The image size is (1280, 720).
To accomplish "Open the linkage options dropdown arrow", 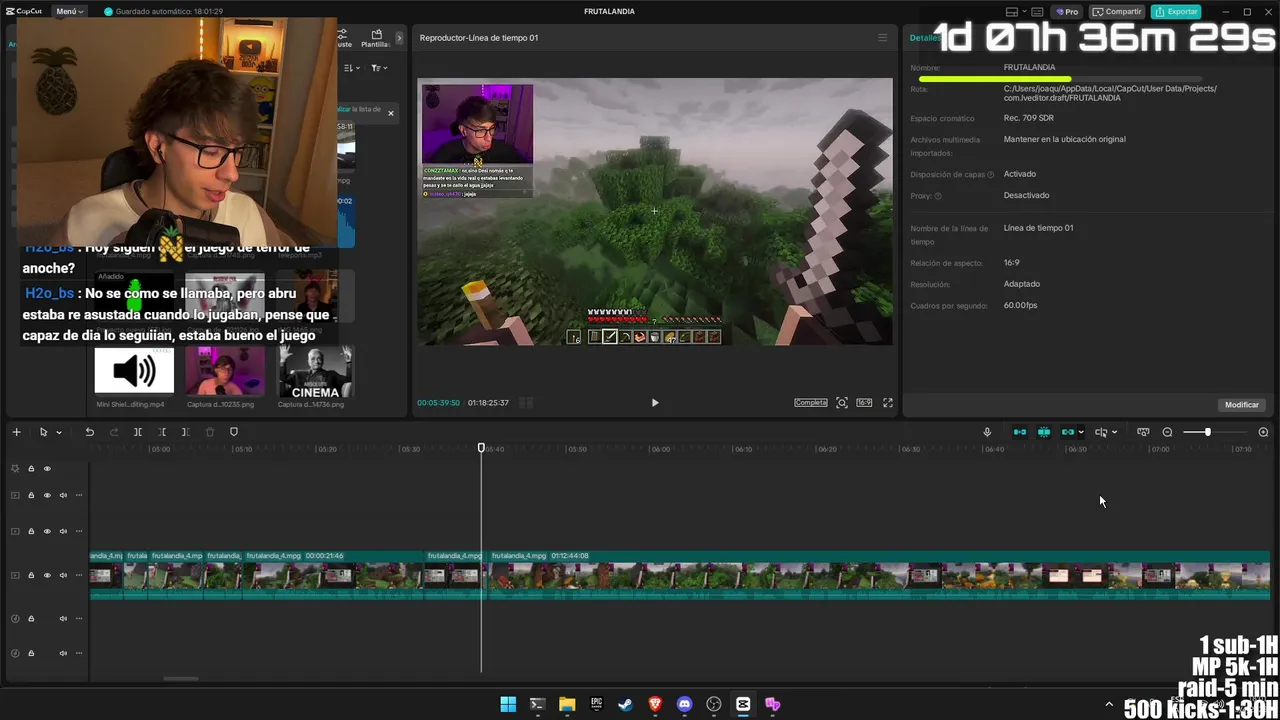I will pos(1081,432).
